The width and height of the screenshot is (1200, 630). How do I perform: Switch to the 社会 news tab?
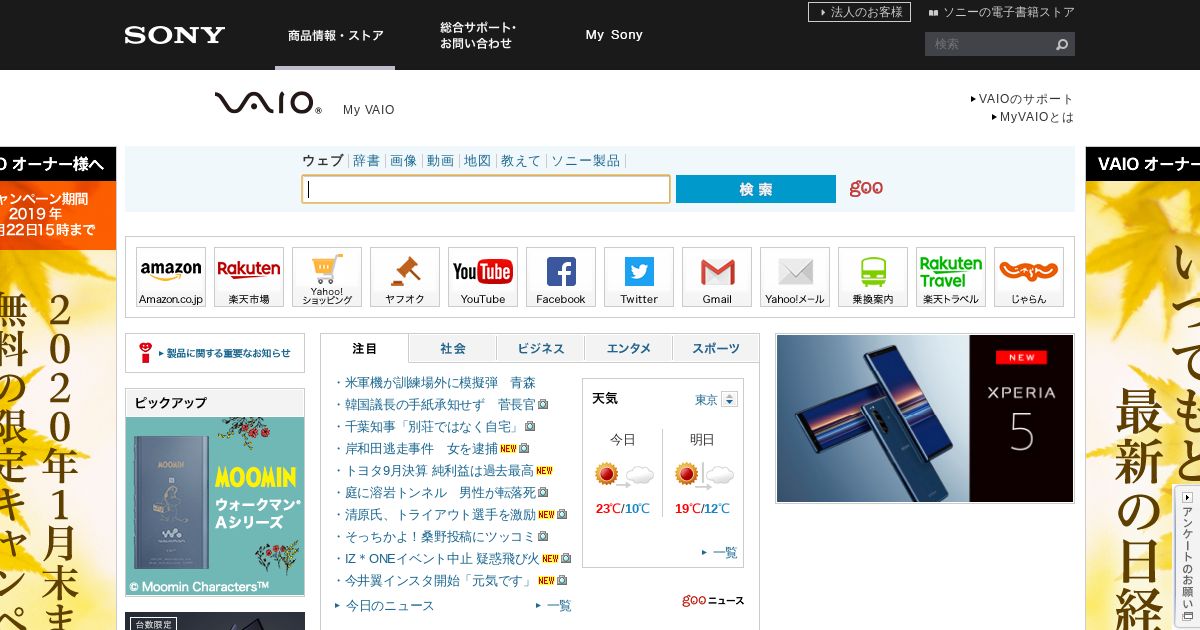453,348
